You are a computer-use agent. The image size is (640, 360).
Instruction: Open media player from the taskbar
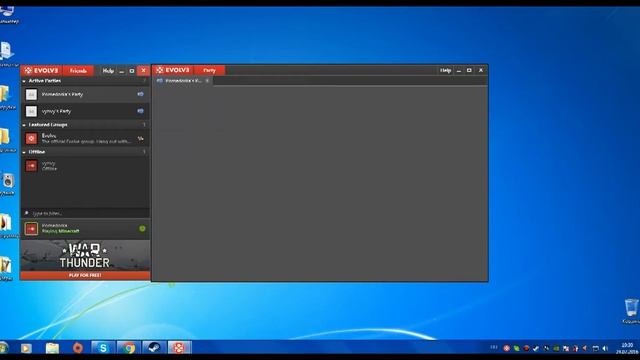26,348
